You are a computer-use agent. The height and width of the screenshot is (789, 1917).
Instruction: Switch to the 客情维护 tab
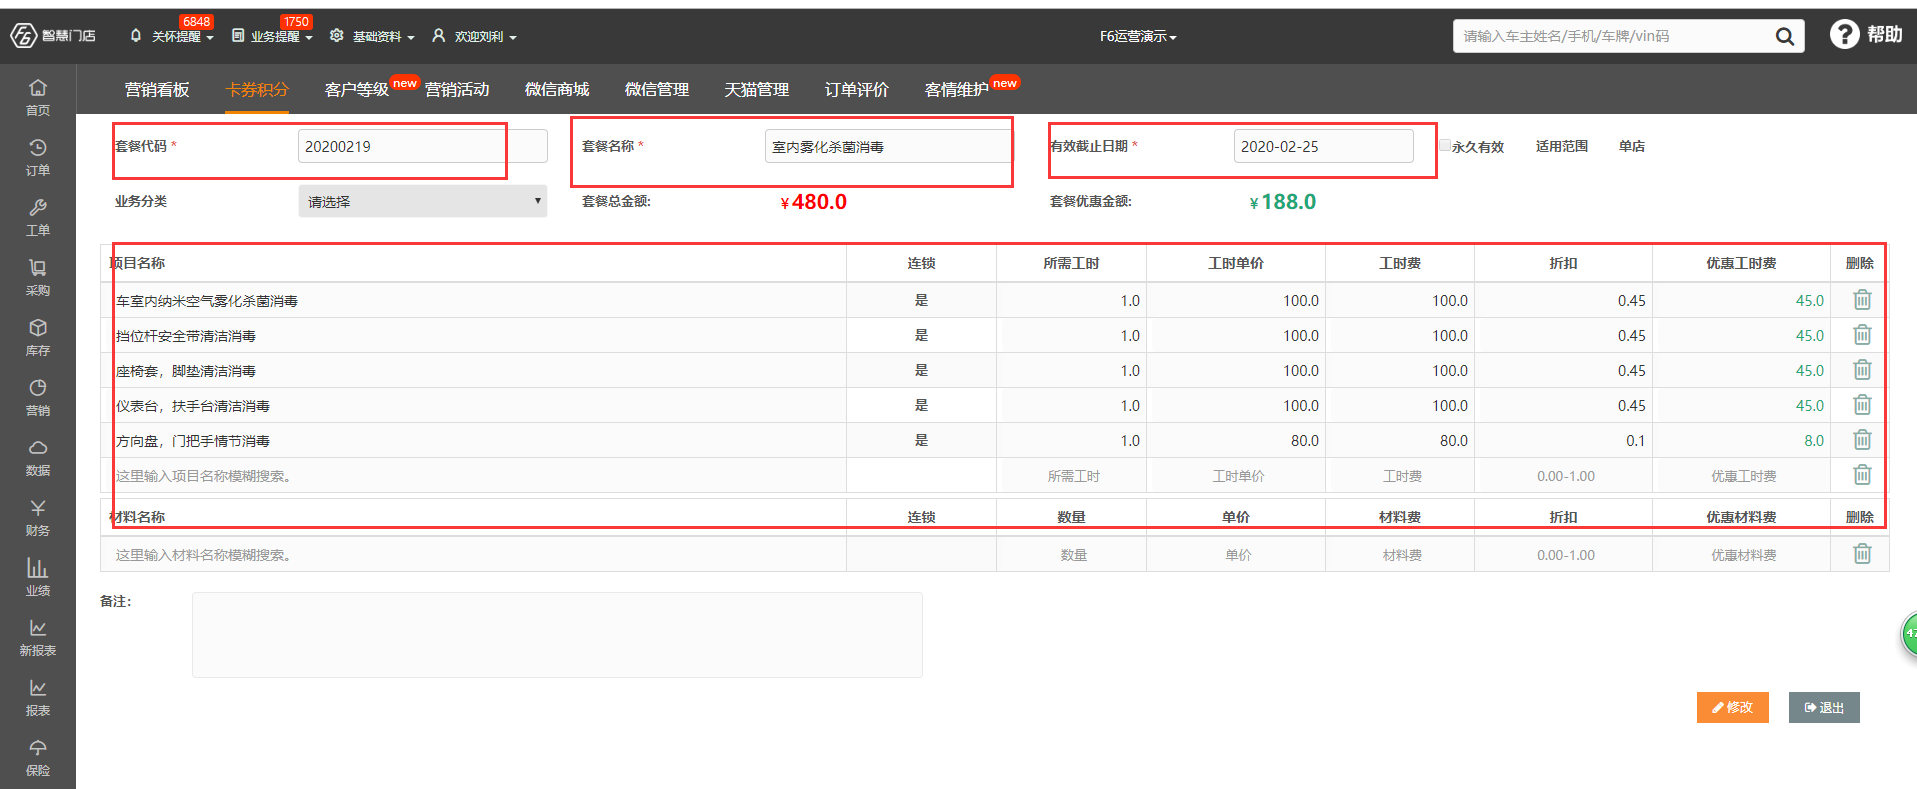(x=957, y=90)
